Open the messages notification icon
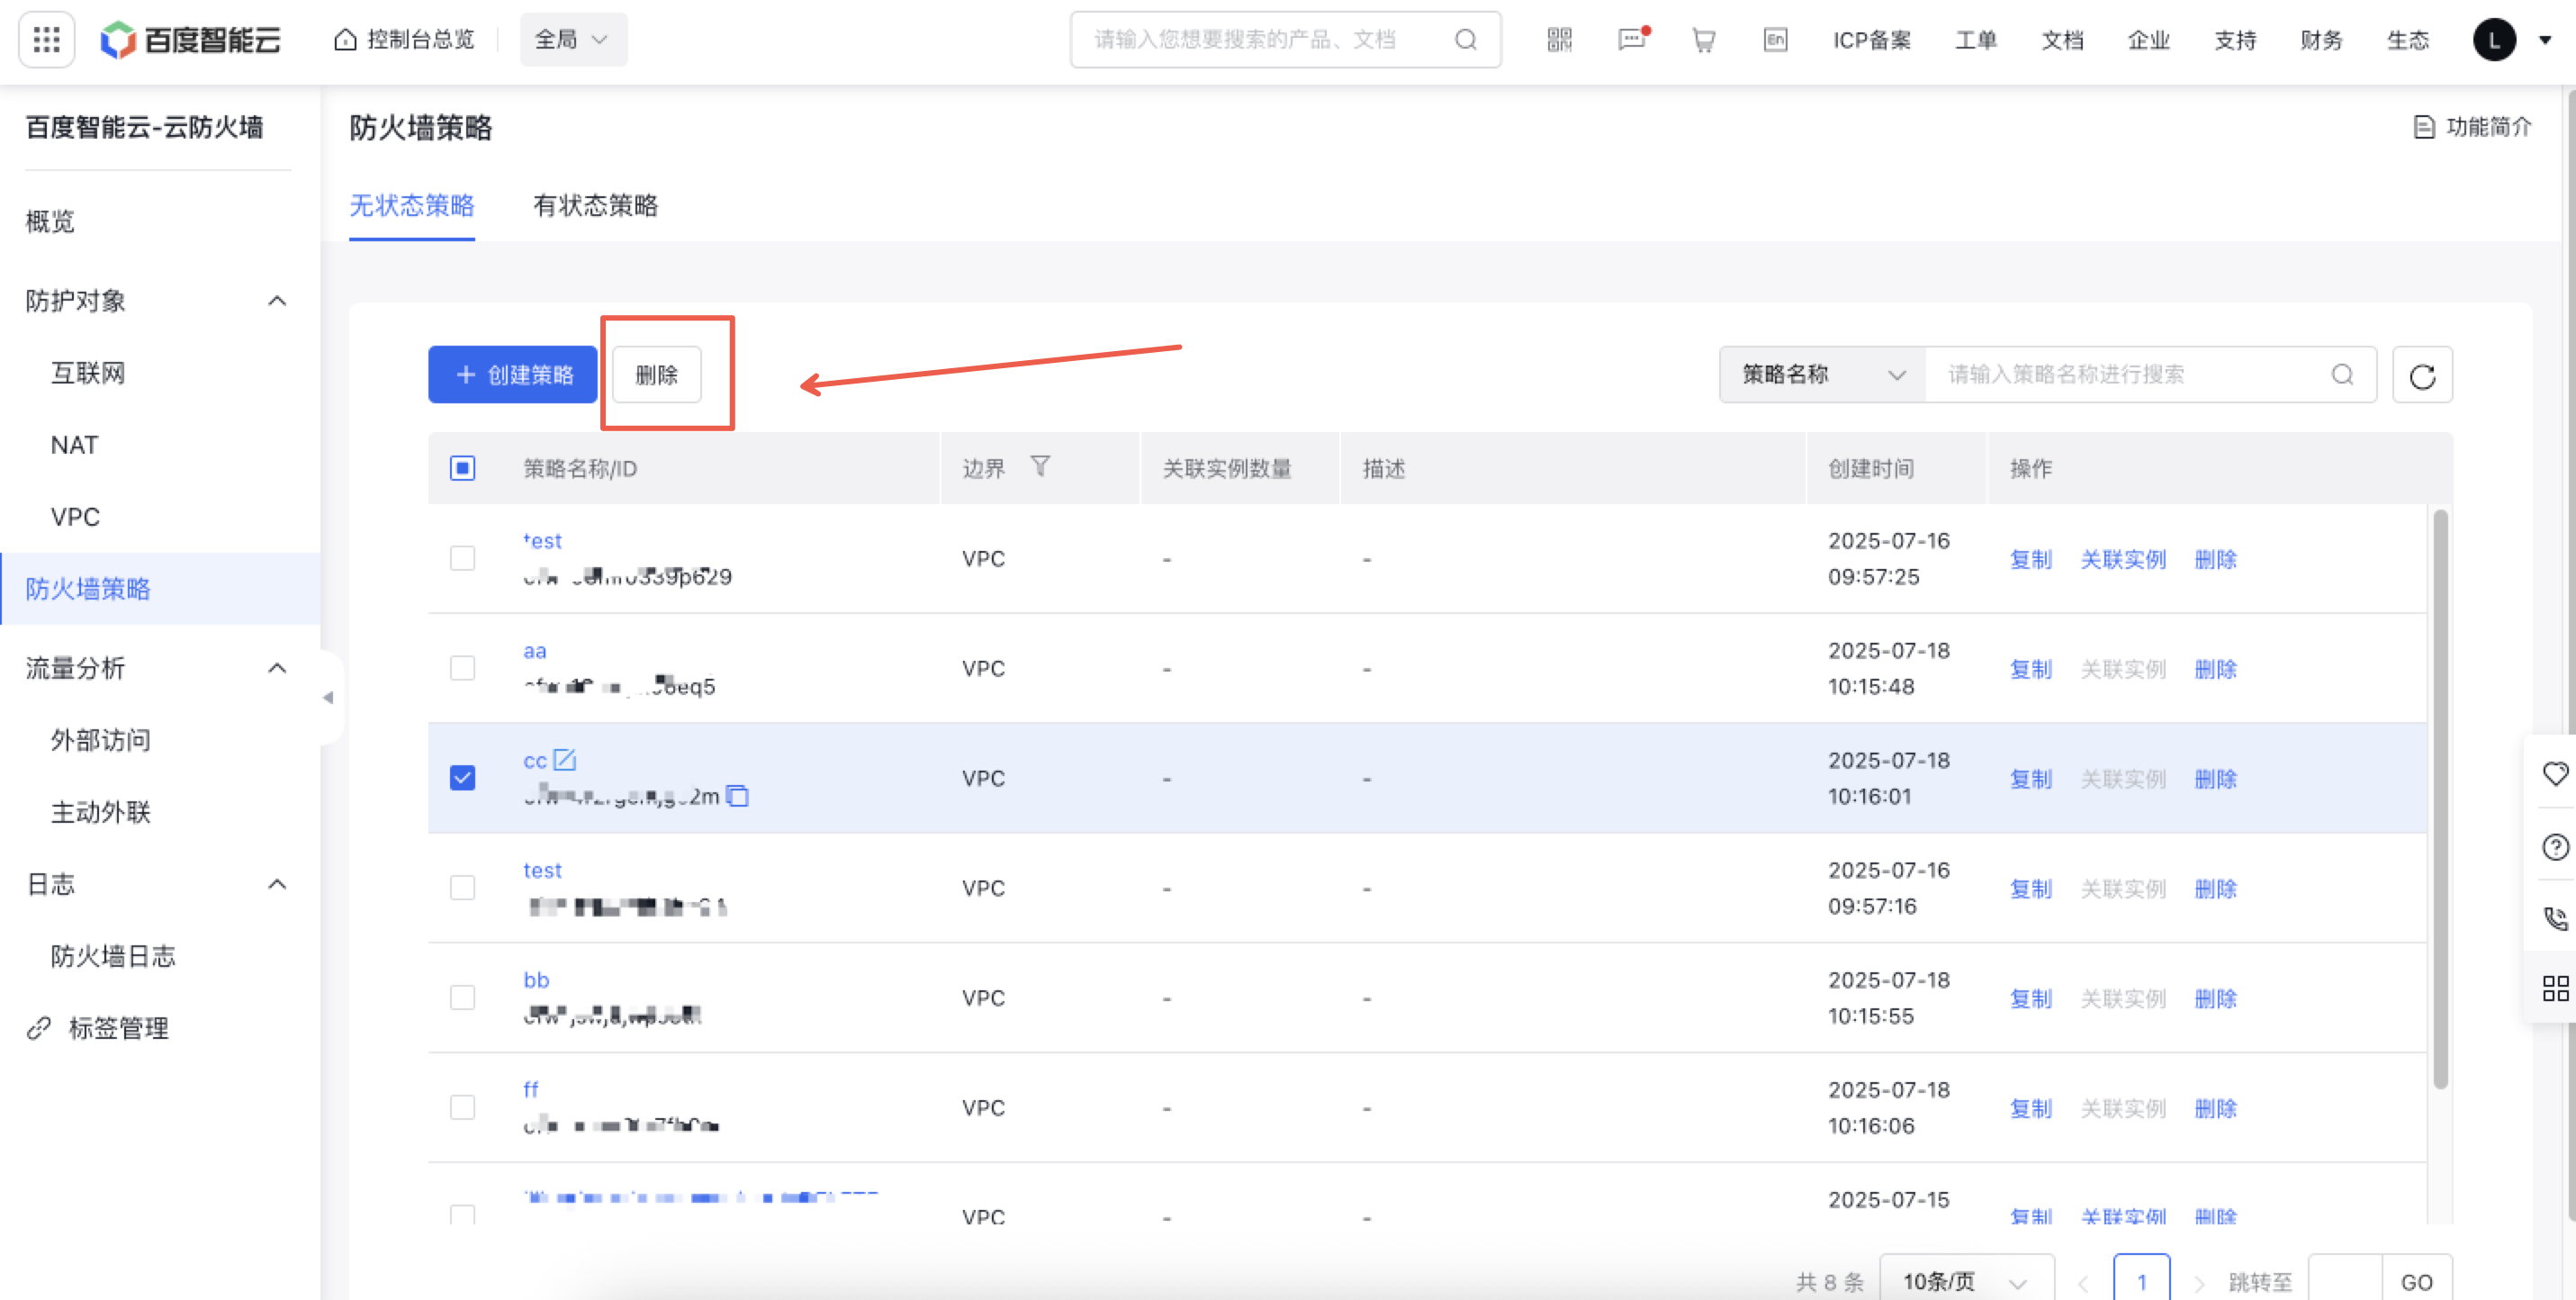The height and width of the screenshot is (1300, 2576). (x=1631, y=40)
